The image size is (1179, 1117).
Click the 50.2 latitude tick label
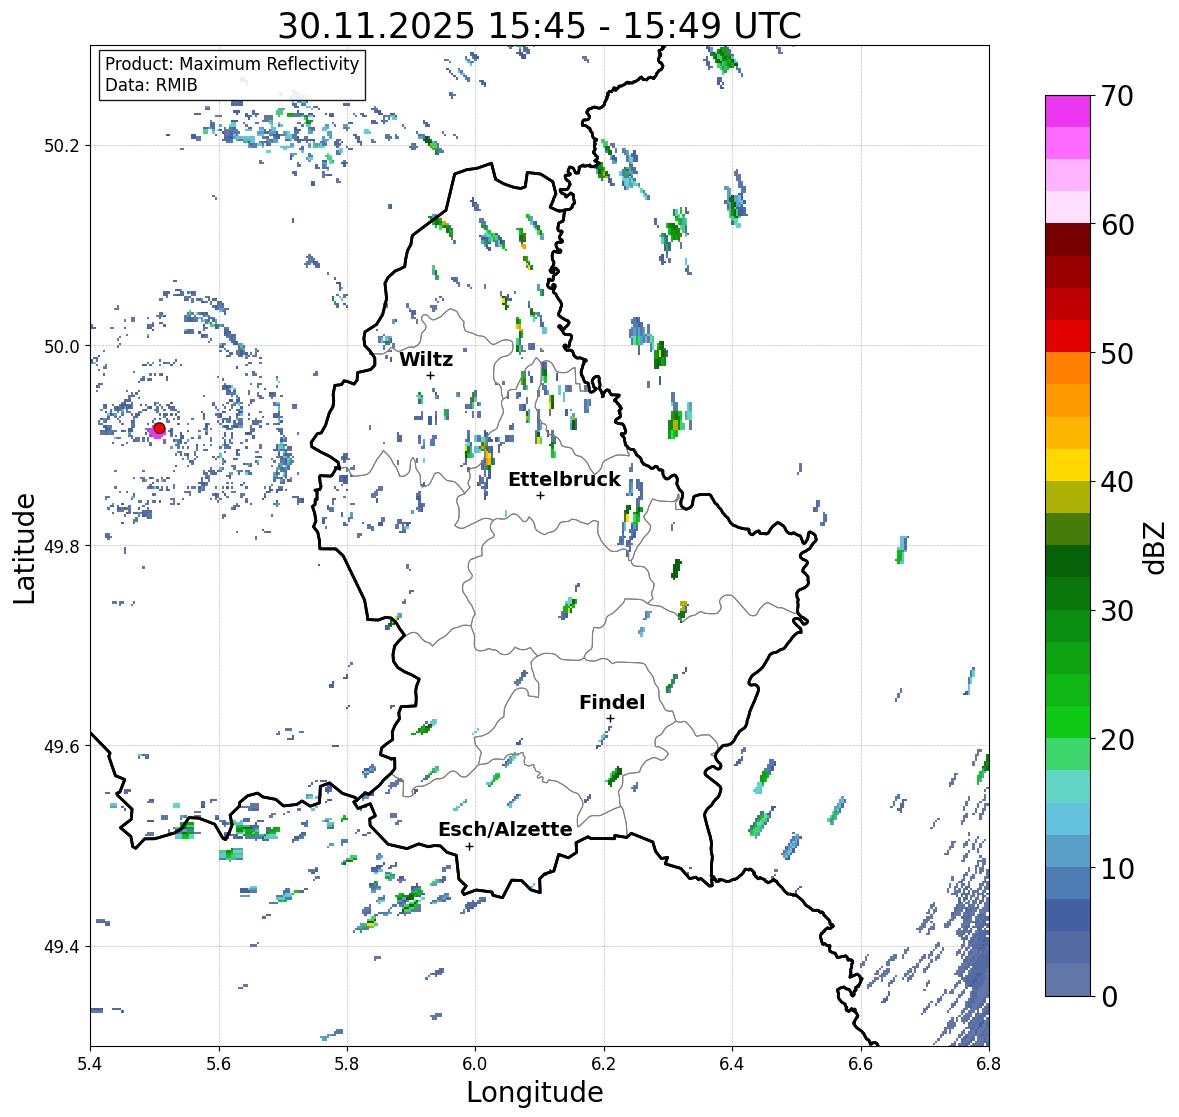click(x=62, y=146)
